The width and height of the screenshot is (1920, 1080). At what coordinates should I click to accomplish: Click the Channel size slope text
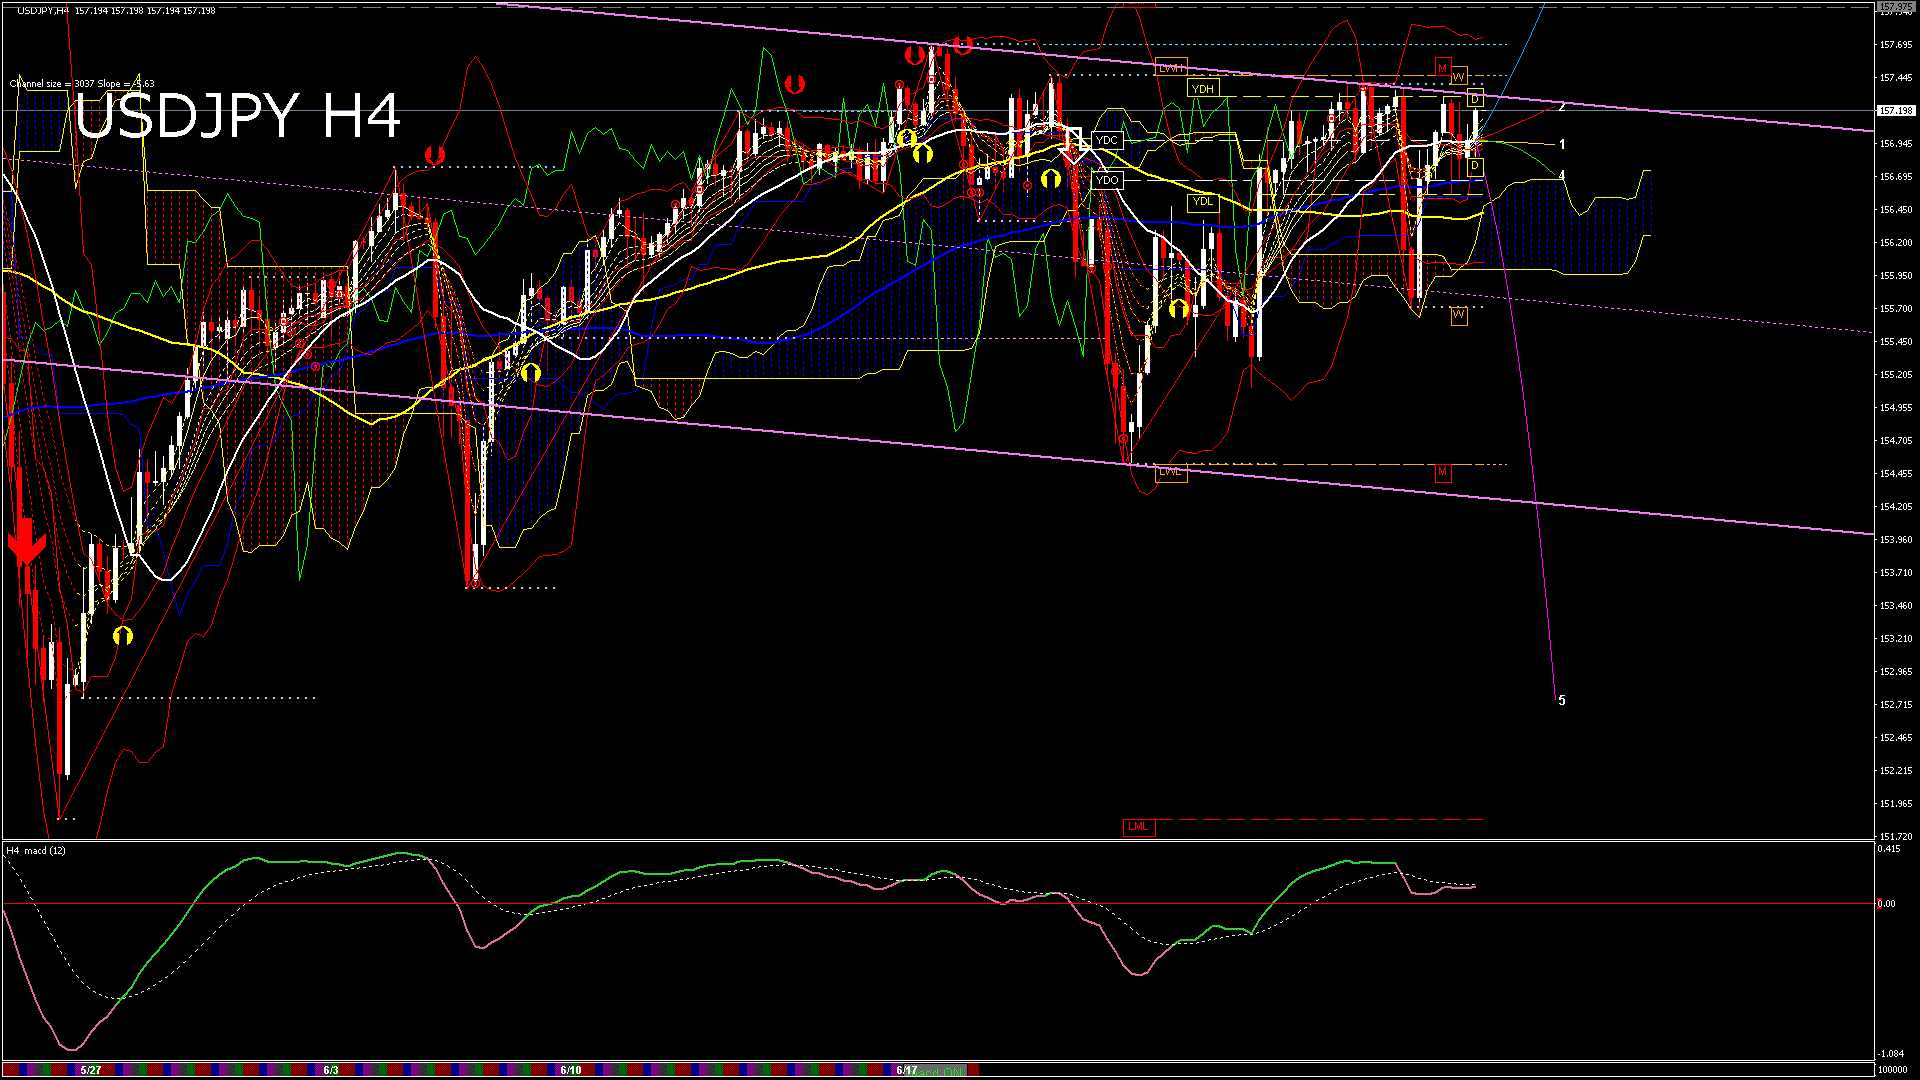tap(82, 84)
